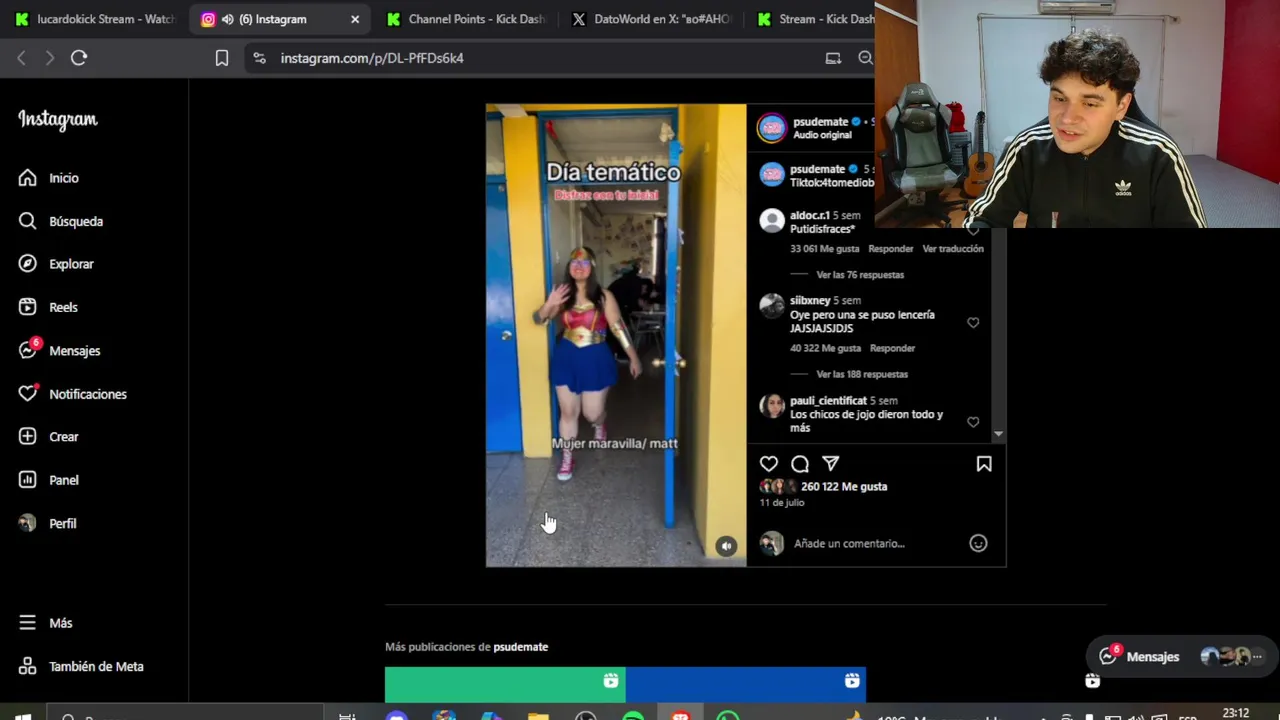
Task: Open Notificaciones in the sidebar
Action: click(x=73, y=394)
